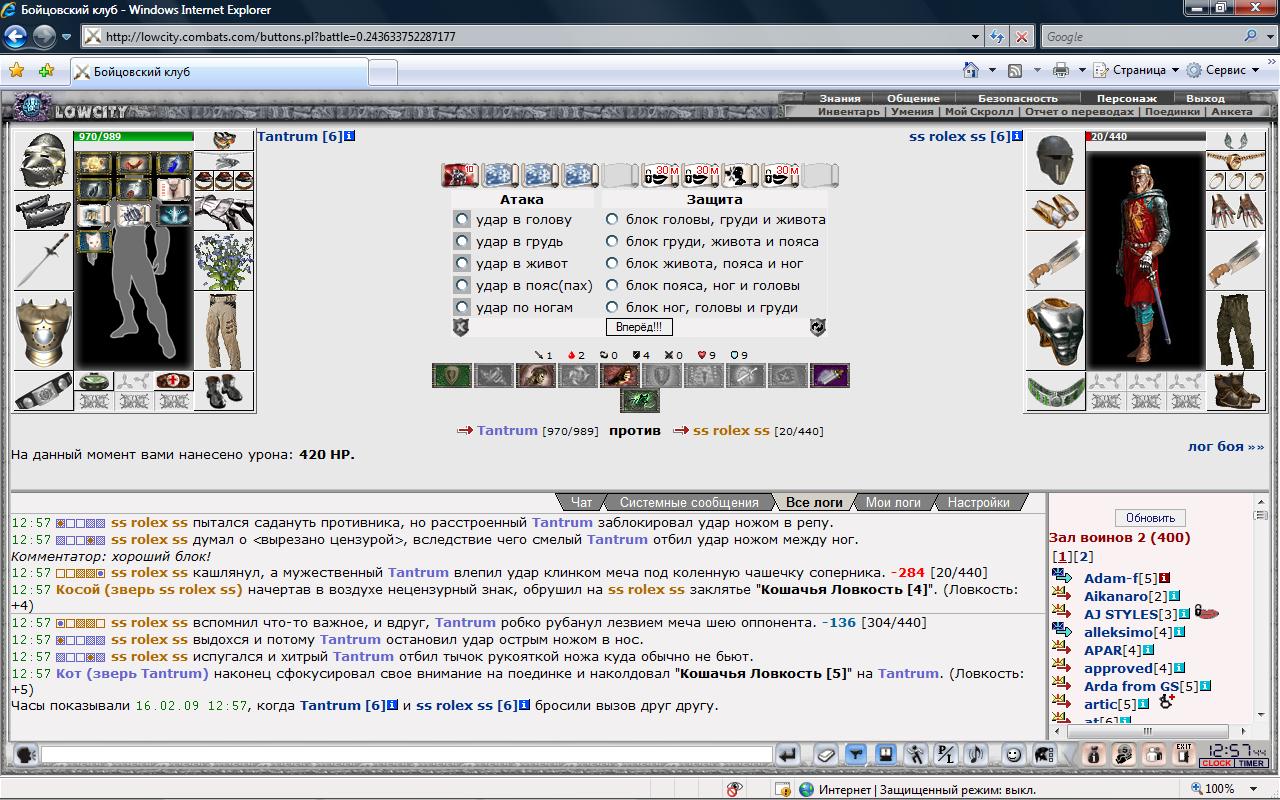Switch to the Системные сообщения tab
Screen dimensions: 1280x800
click(x=688, y=502)
